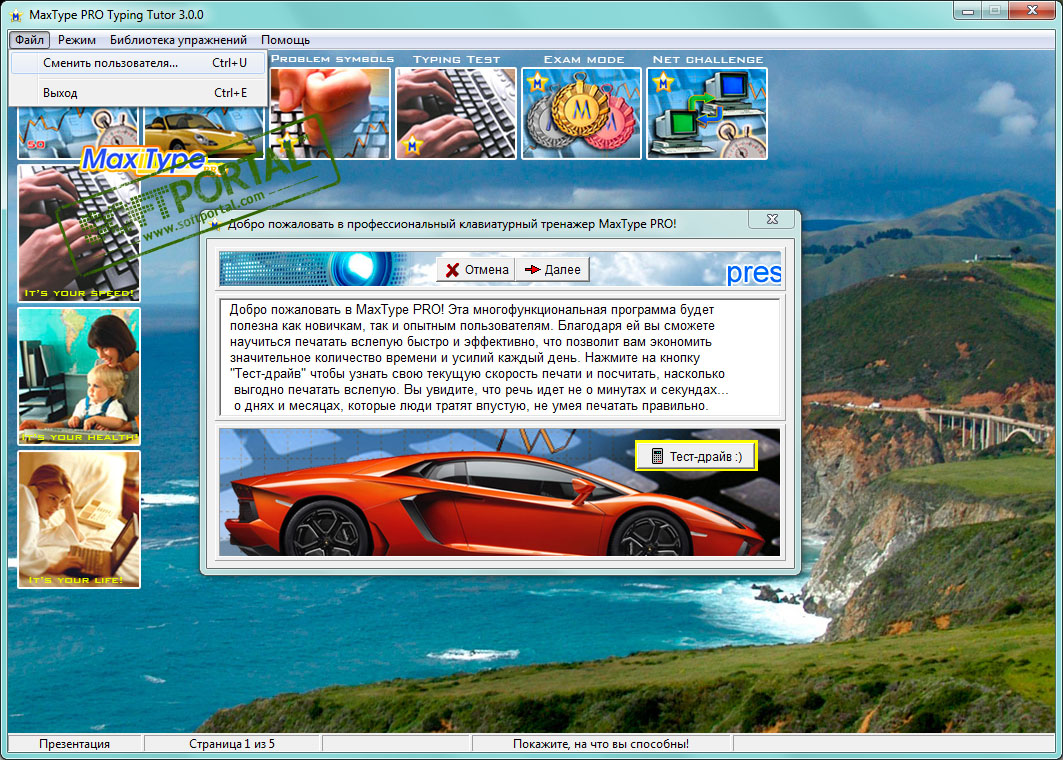Close the welcome dialog
This screenshot has width=1063, height=760.
click(772, 219)
